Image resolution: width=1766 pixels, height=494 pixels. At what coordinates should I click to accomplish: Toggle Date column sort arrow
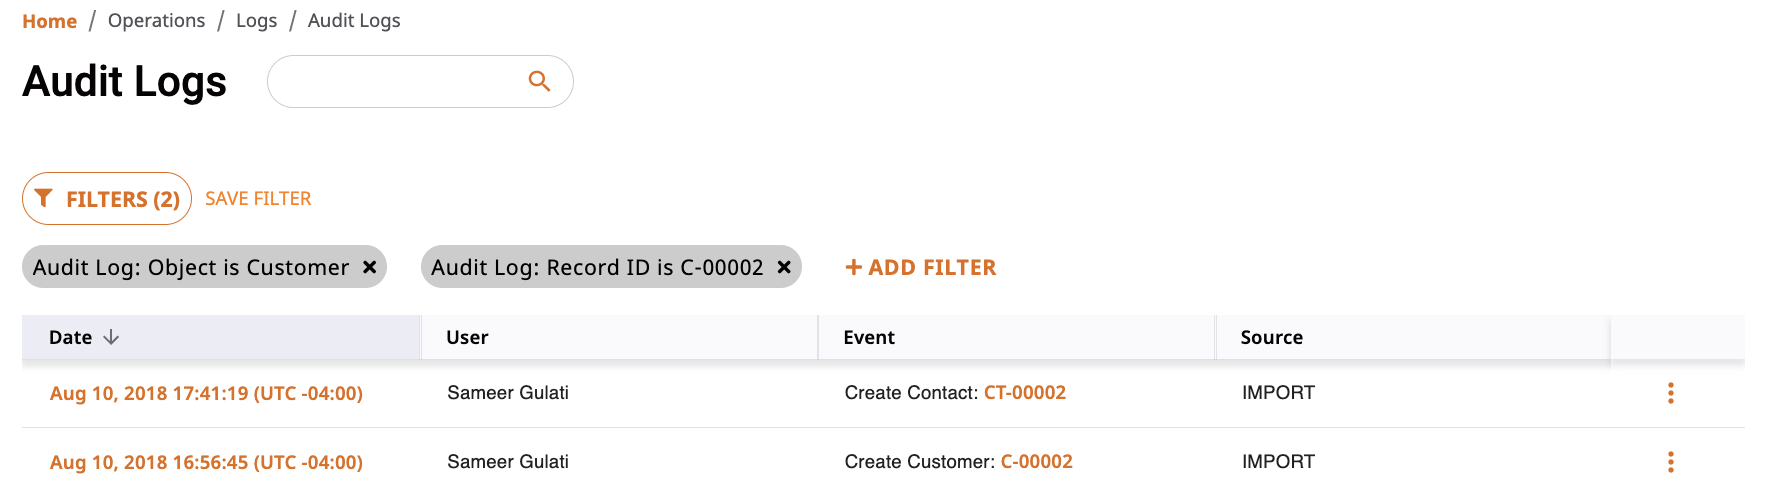click(x=111, y=337)
